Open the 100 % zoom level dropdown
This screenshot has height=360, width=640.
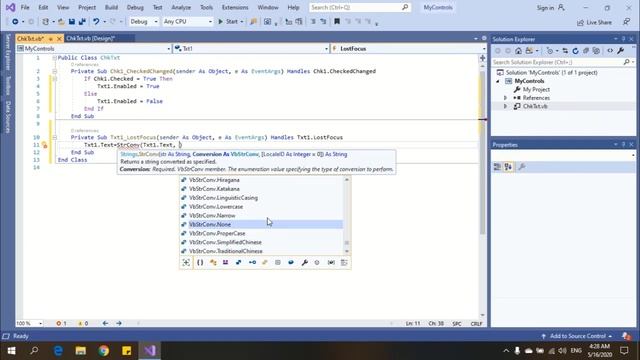pyautogui.click(x=29, y=323)
